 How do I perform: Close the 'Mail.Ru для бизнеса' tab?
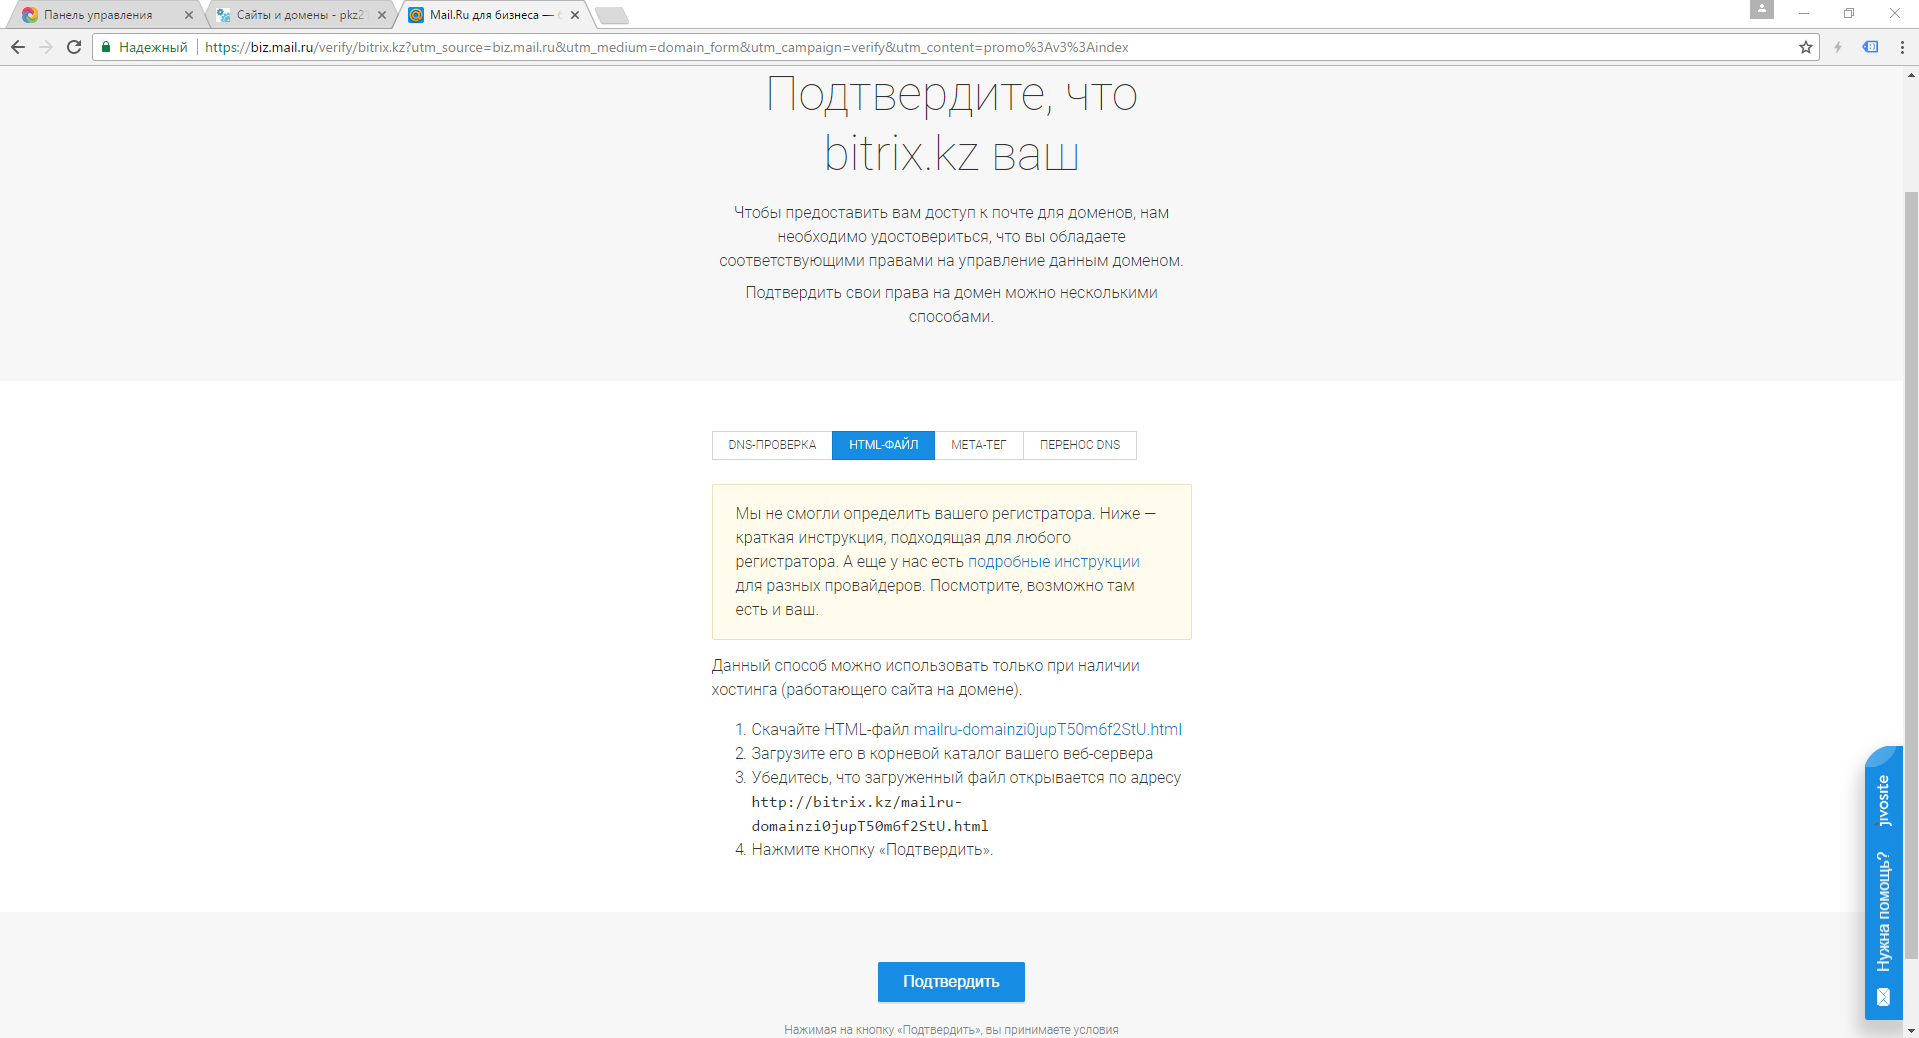575,15
